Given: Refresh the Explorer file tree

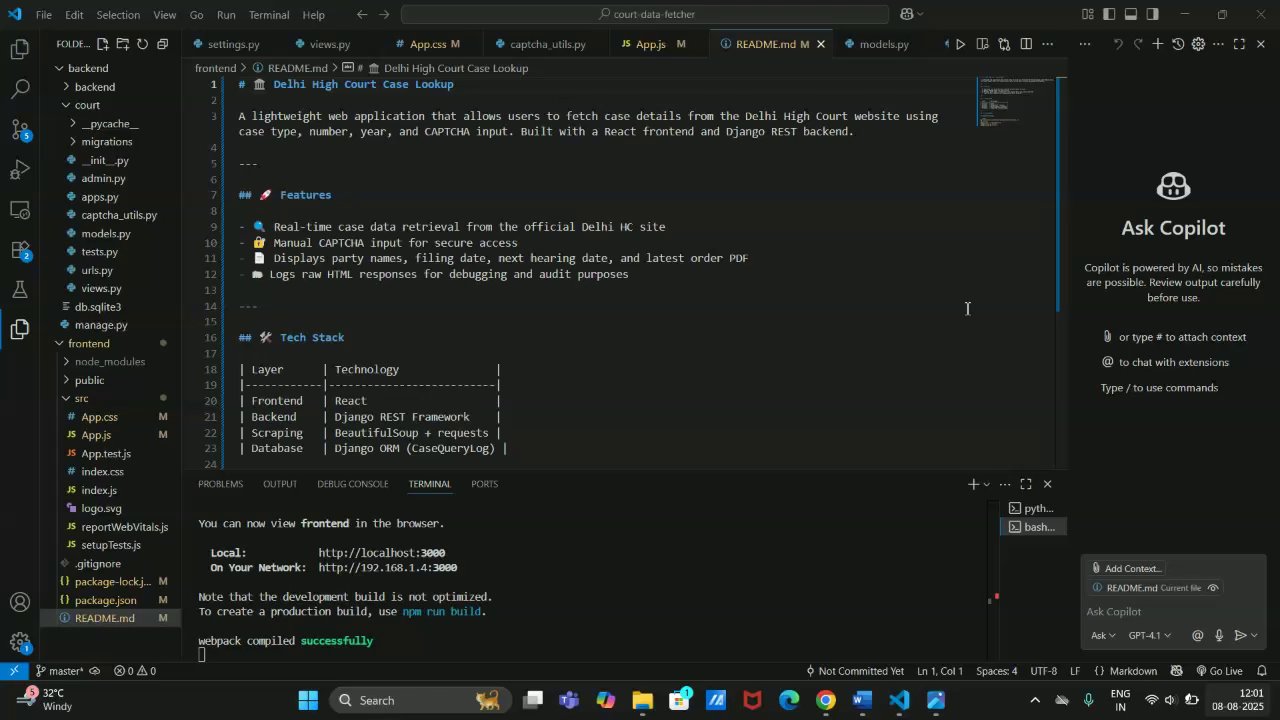Looking at the screenshot, I should pos(142,44).
